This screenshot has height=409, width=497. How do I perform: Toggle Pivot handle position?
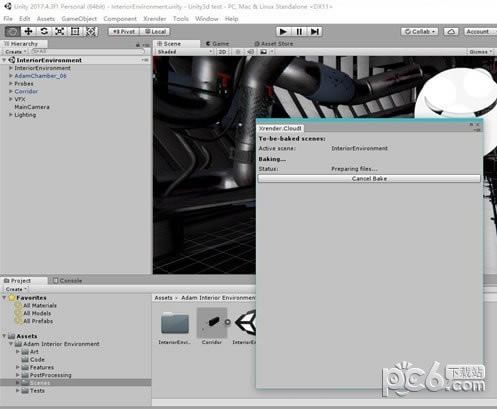(124, 32)
